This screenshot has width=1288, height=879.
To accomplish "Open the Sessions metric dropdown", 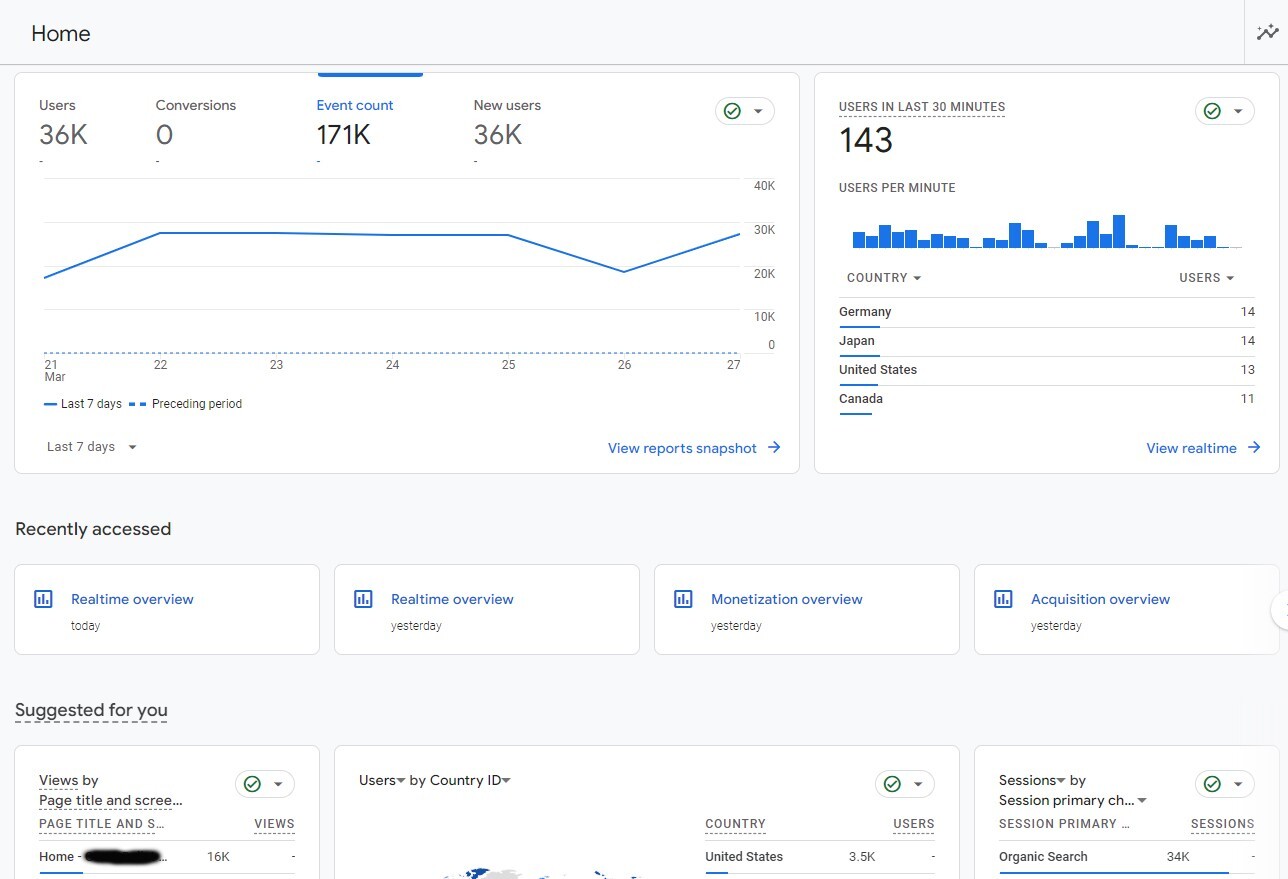I will pos(1032,780).
